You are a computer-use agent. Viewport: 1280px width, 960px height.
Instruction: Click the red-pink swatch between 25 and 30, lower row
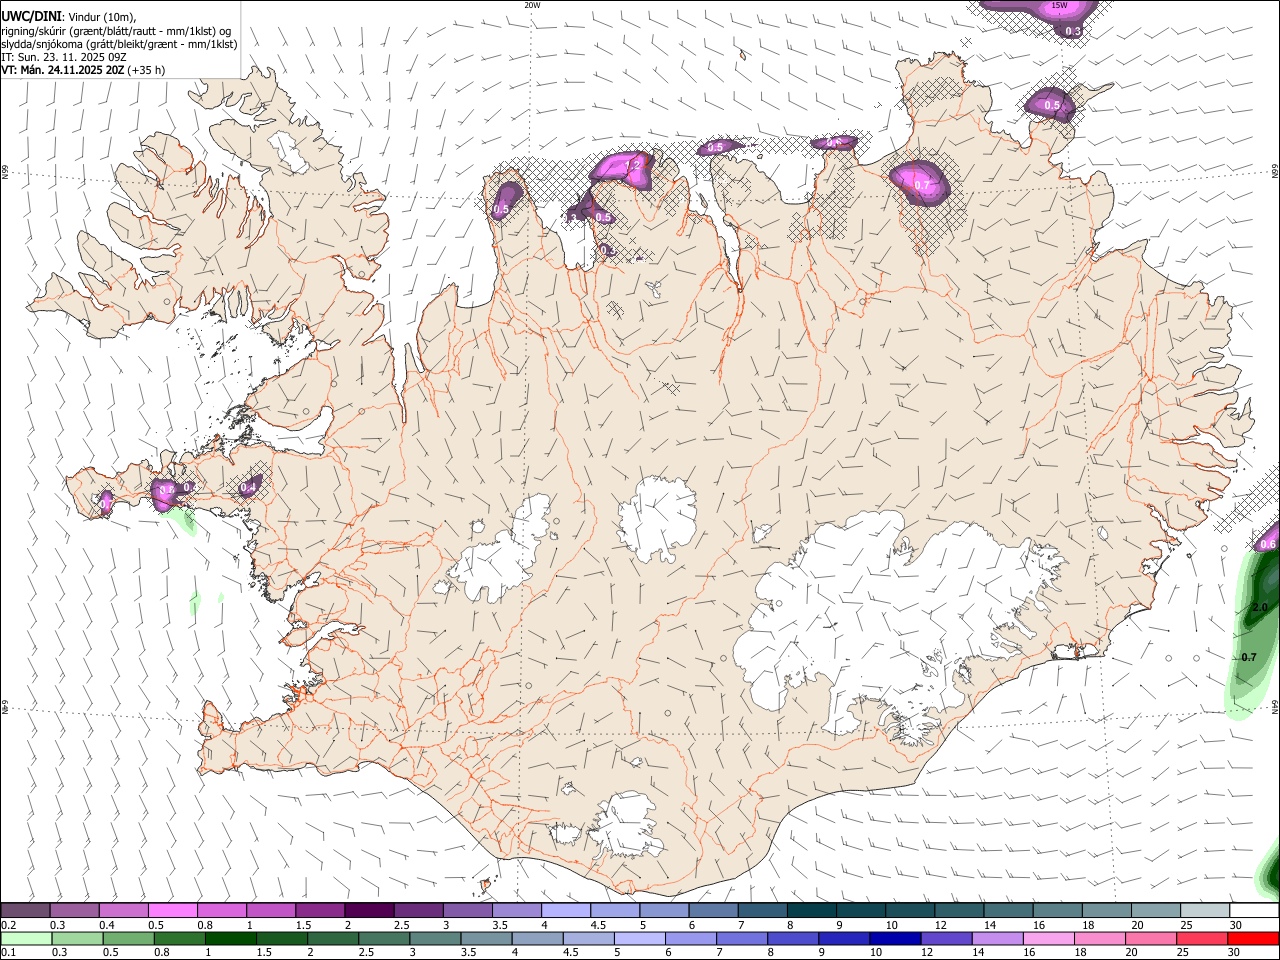pyautogui.click(x=1201, y=938)
